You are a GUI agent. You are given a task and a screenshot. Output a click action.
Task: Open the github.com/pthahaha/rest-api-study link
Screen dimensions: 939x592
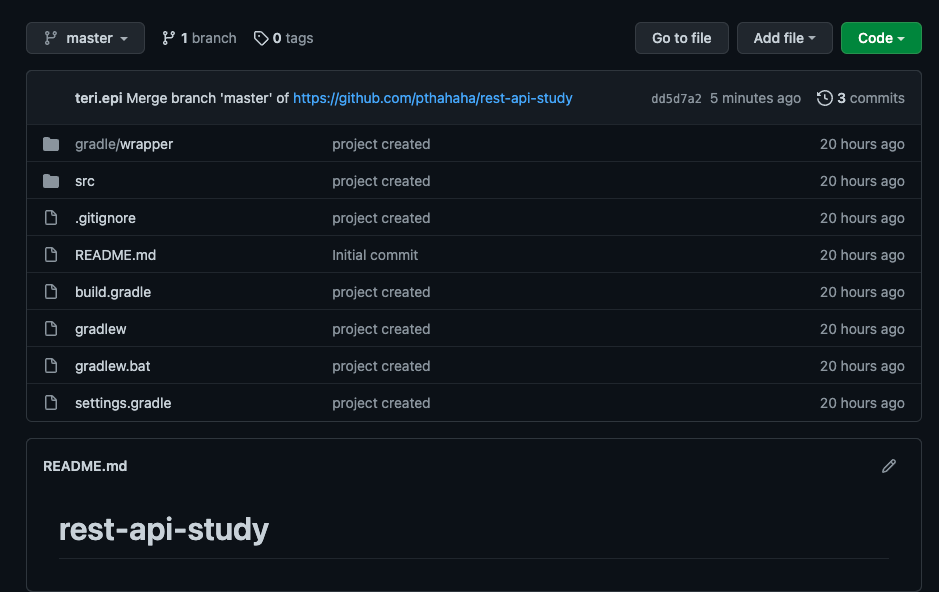pos(432,98)
